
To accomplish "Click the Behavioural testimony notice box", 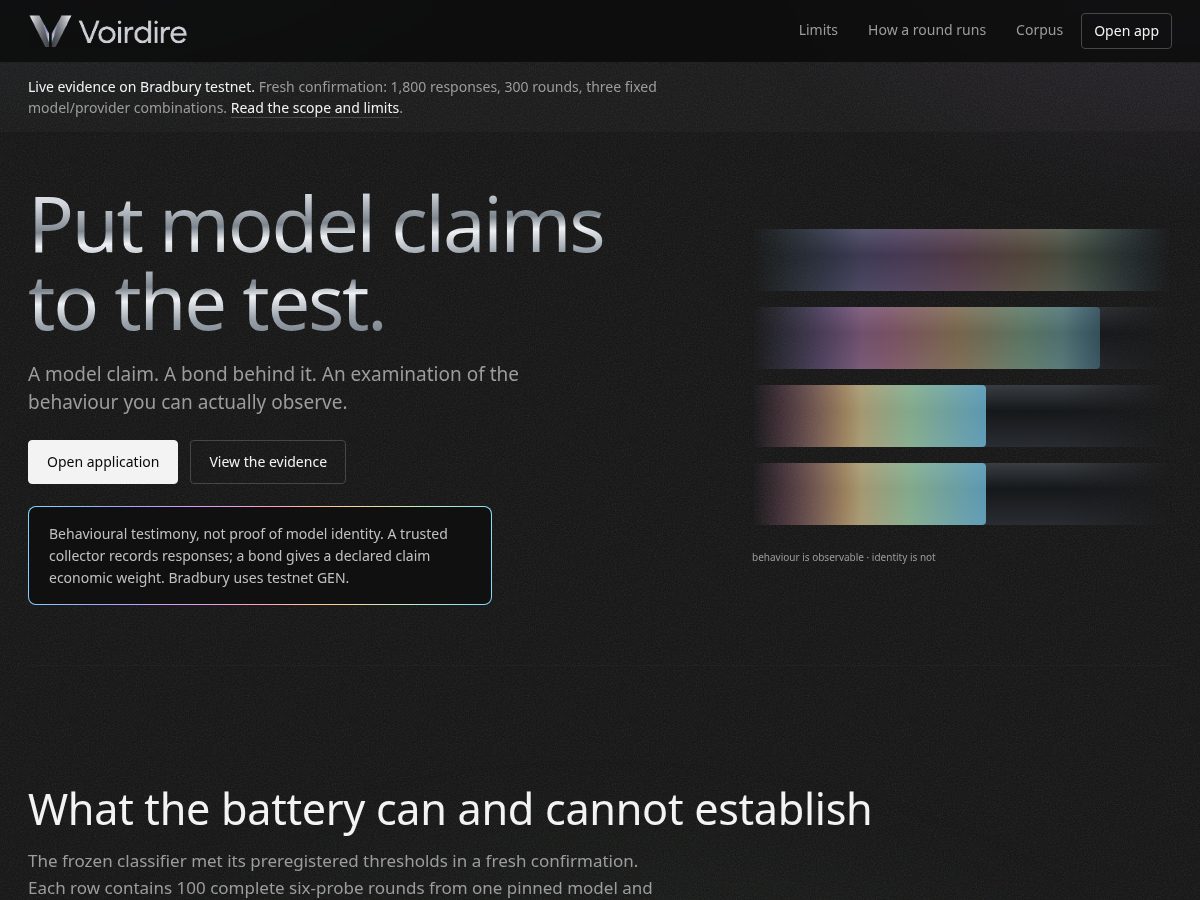I will (x=260, y=555).
